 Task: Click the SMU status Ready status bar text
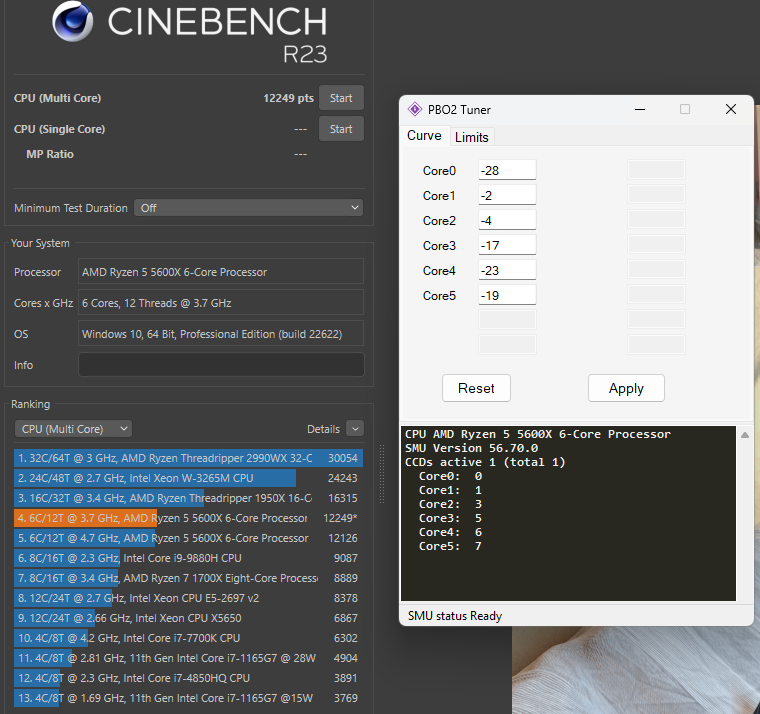point(455,616)
